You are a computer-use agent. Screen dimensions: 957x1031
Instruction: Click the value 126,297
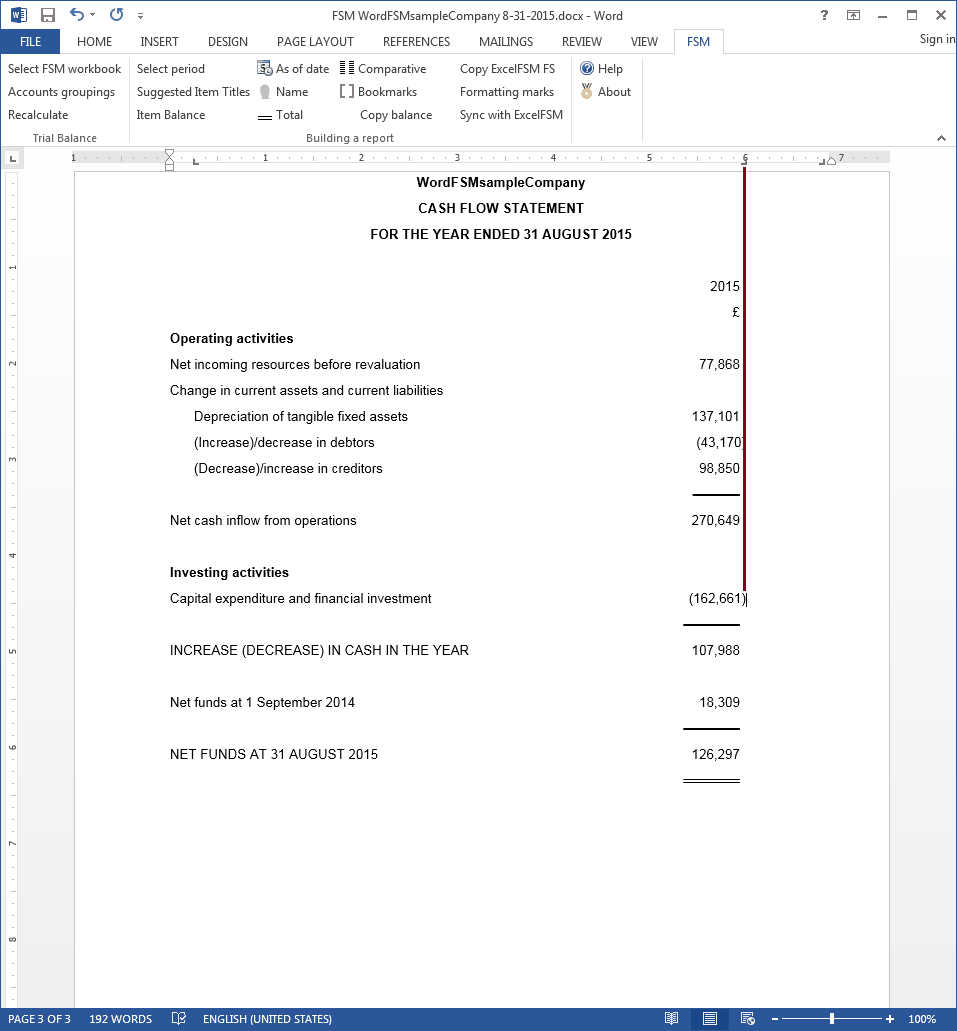[716, 755]
